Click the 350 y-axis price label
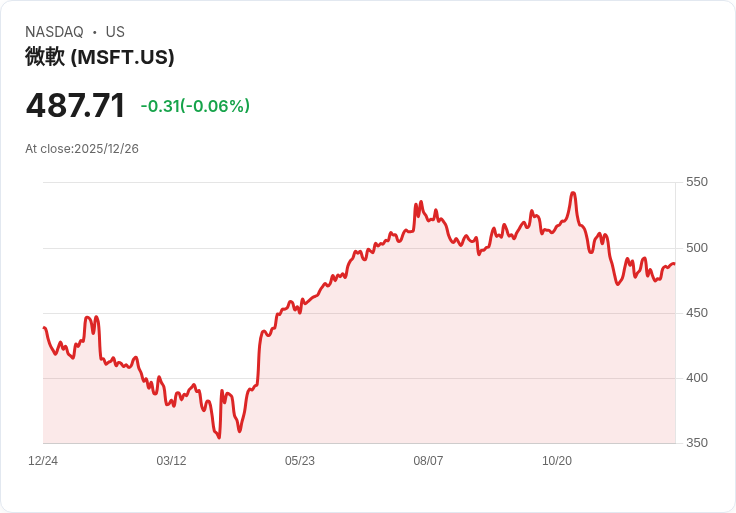 [696, 443]
